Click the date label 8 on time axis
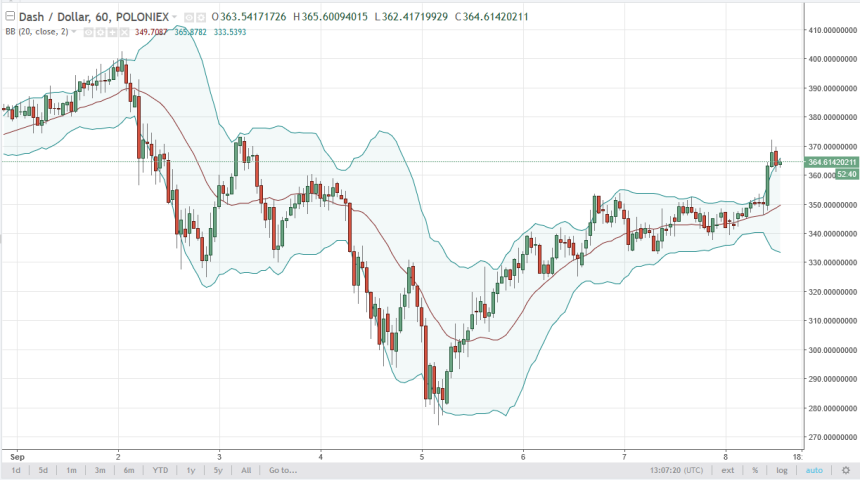This screenshot has width=860, height=480. tap(726, 456)
